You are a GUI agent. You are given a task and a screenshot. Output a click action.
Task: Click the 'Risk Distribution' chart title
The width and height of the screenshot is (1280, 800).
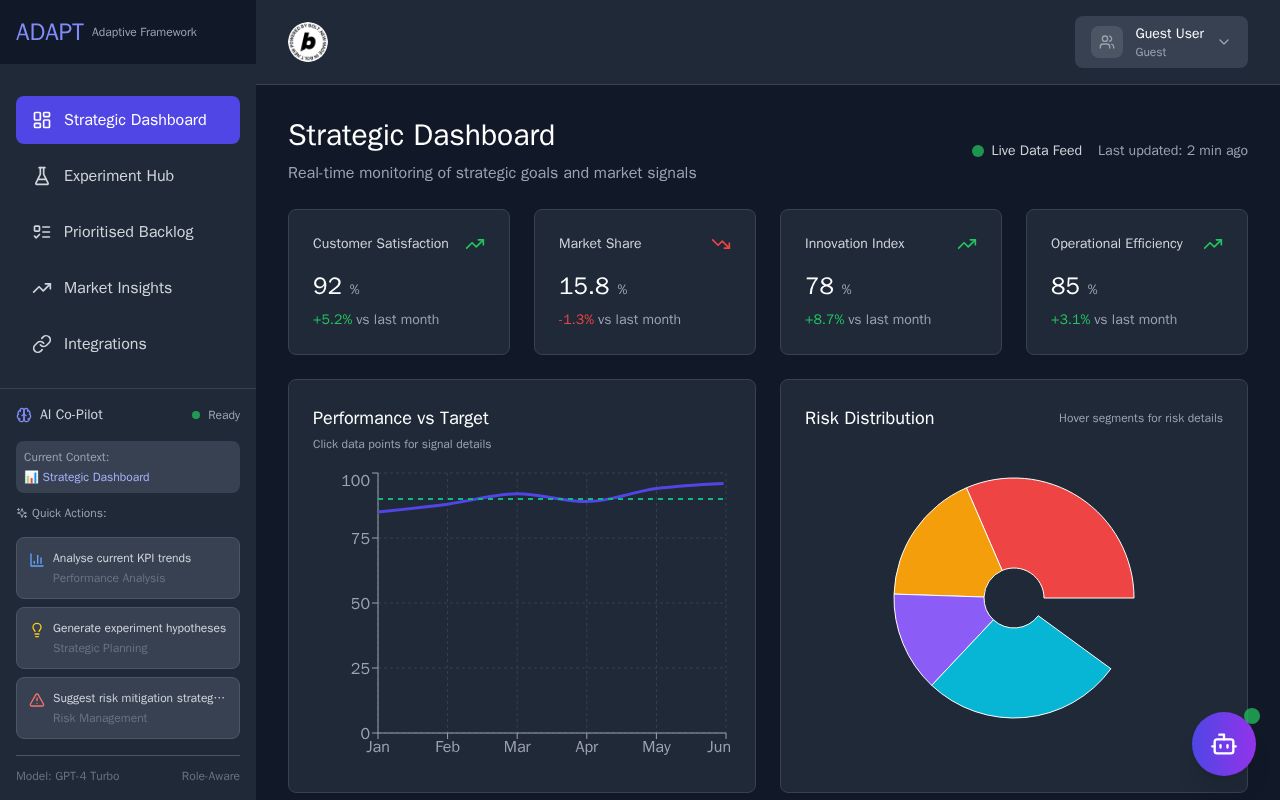pyautogui.click(x=869, y=418)
